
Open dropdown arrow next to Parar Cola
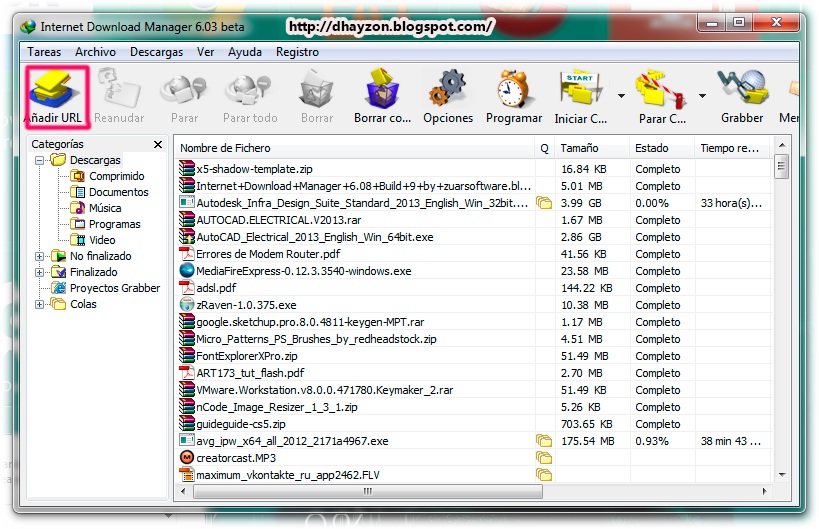coord(703,96)
